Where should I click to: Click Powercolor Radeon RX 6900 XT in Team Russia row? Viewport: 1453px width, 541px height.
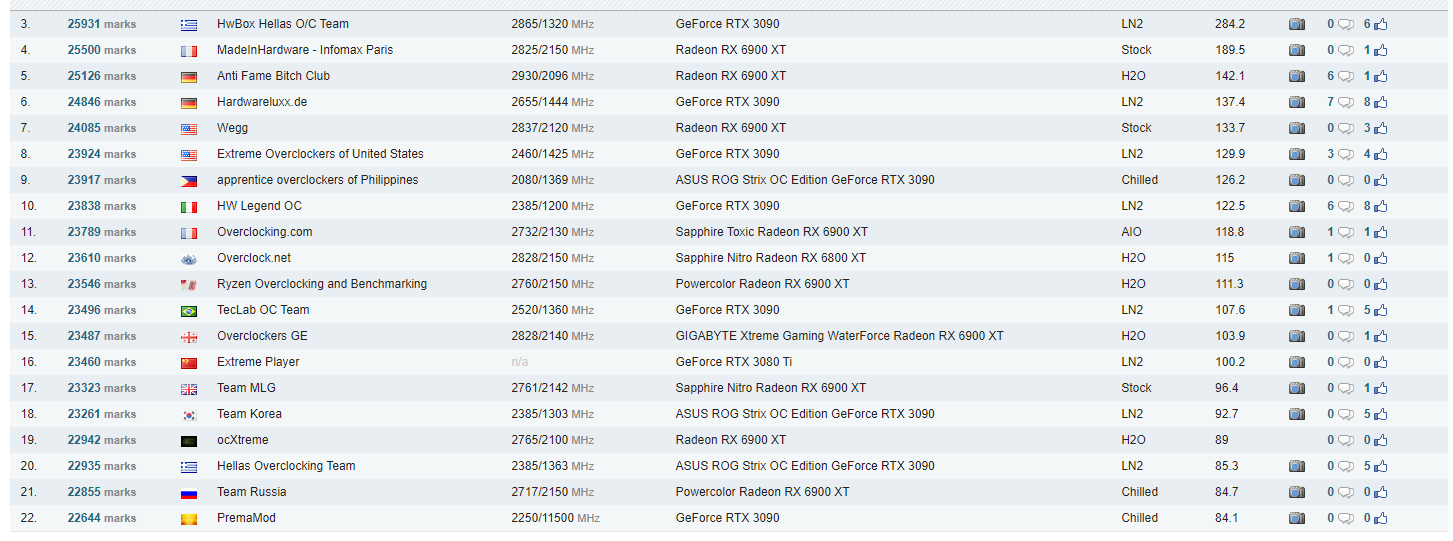(763, 492)
